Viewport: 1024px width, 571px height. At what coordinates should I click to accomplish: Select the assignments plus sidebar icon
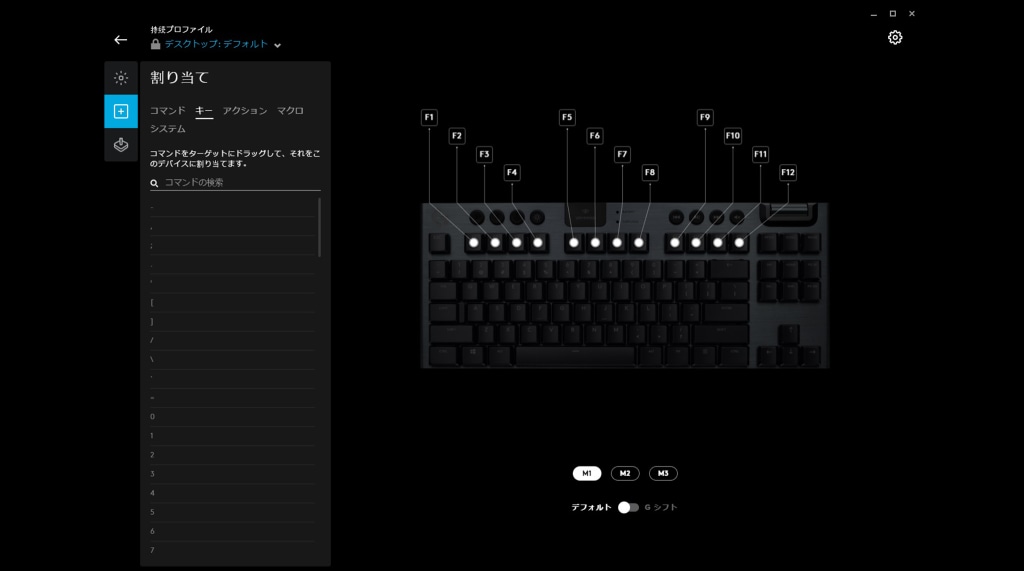coord(121,111)
